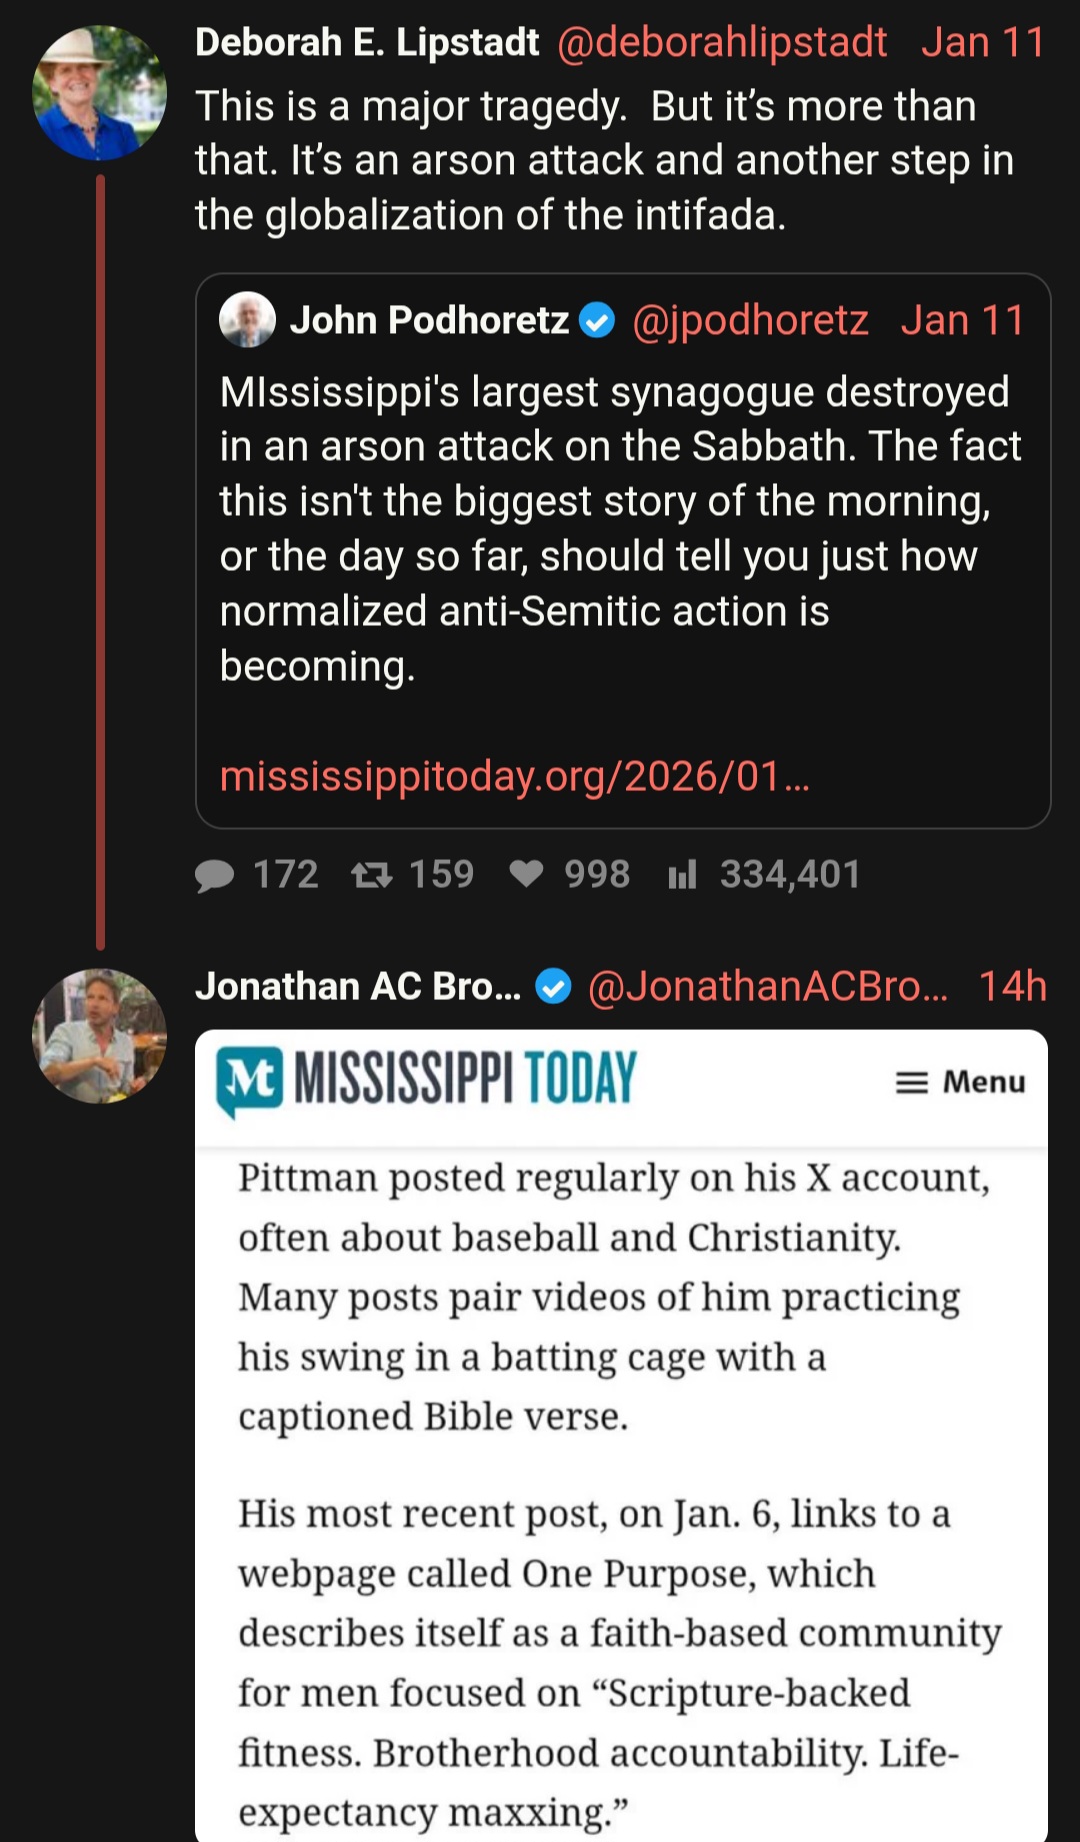The image size is (1080, 1842).
Task: Click the Deborah E. Lipstadt display name
Action: 367,43
